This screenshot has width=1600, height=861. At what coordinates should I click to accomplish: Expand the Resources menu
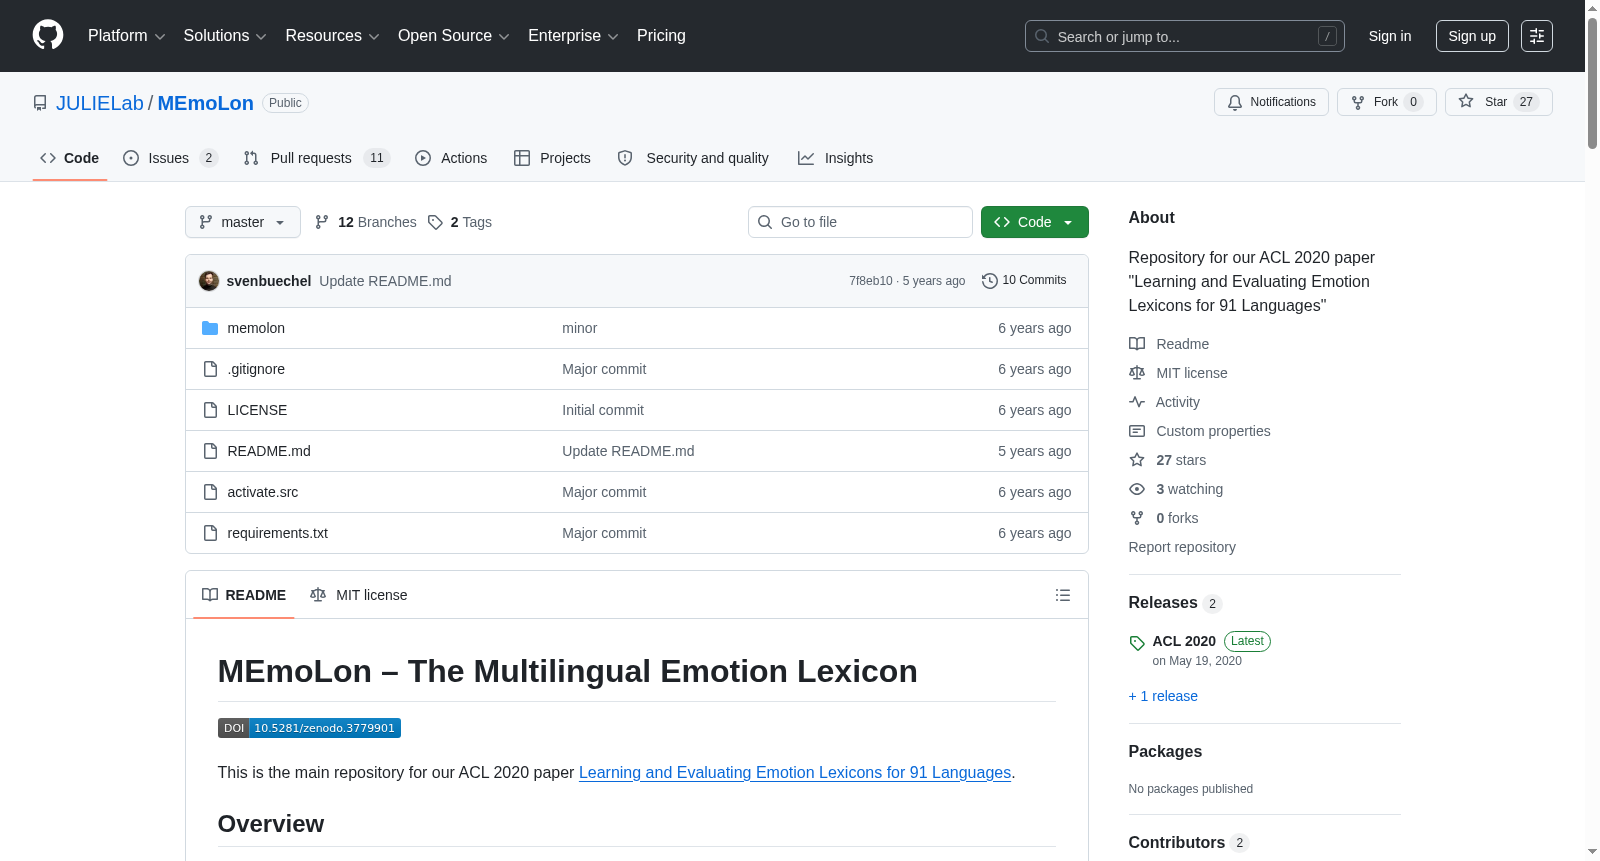[x=333, y=36]
